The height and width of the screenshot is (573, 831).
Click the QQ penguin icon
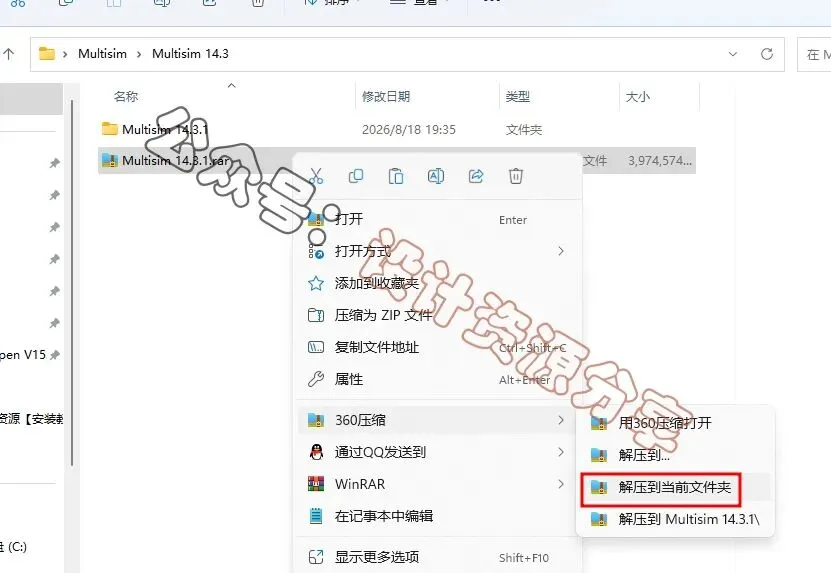(x=316, y=452)
